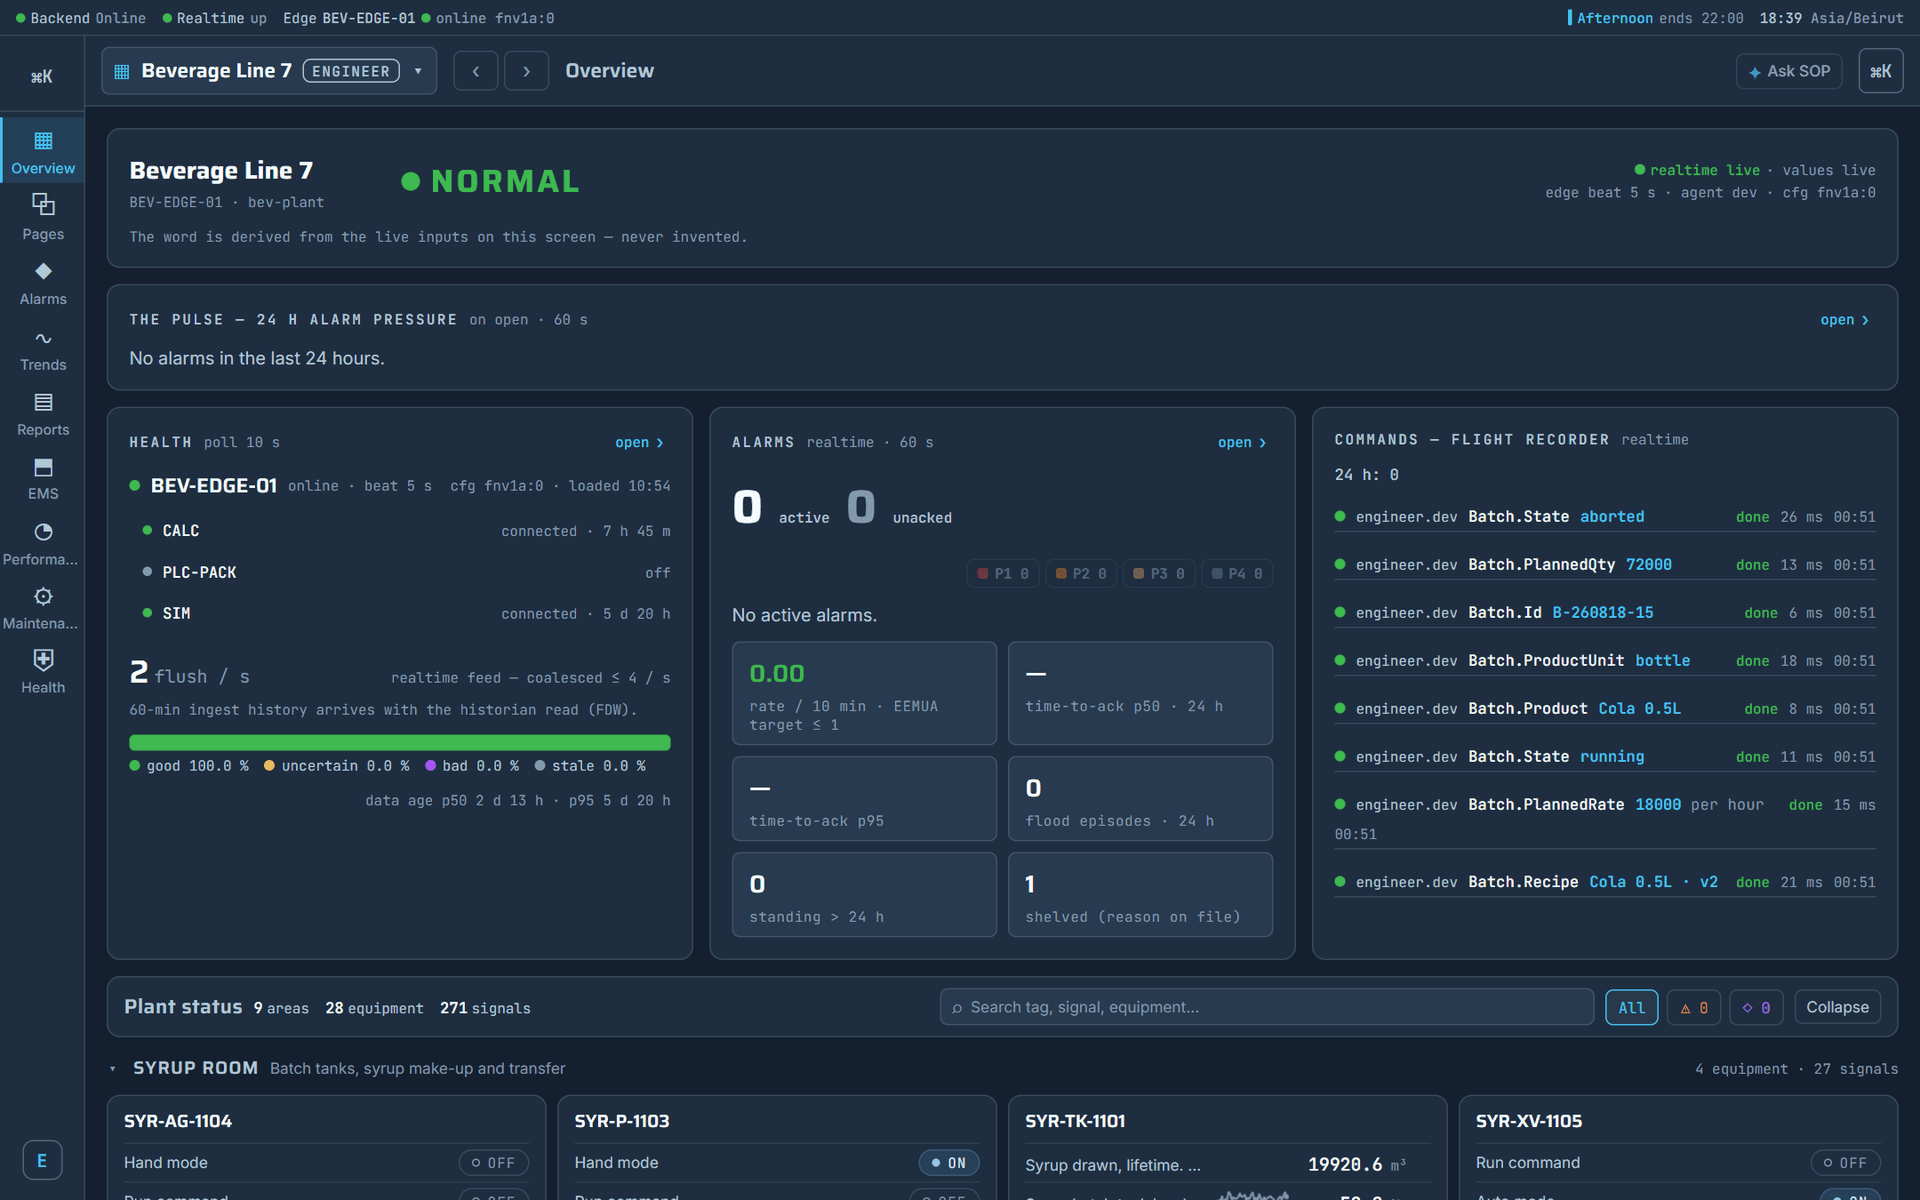The image size is (1920, 1200).
Task: Click Collapse in Plant status
Action: coord(1837,1008)
